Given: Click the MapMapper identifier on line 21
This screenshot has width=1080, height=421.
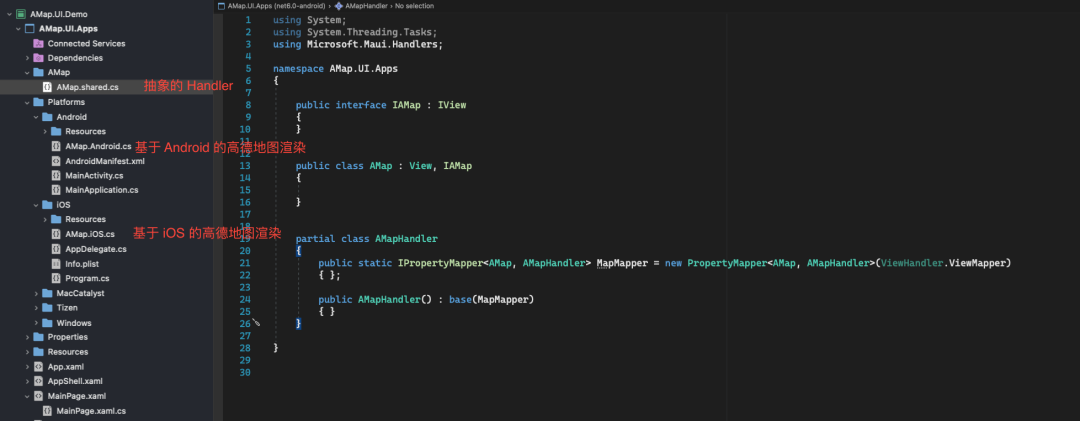Looking at the screenshot, I should [x=622, y=263].
